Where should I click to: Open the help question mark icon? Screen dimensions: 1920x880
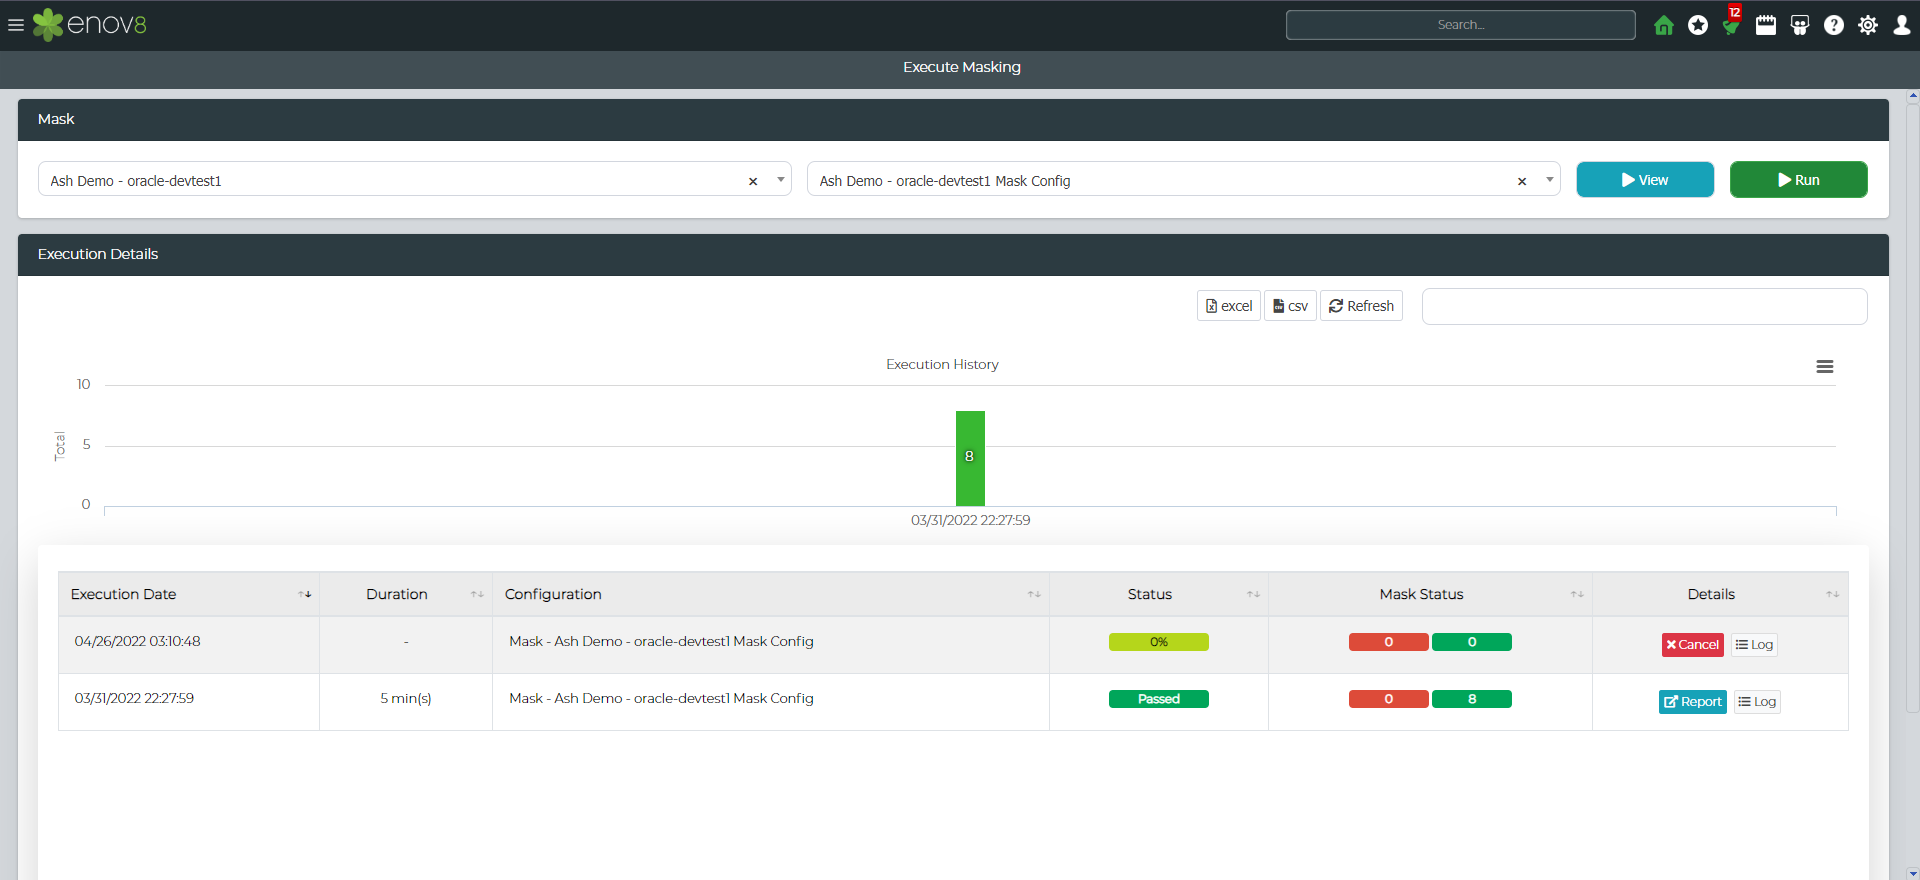1834,25
